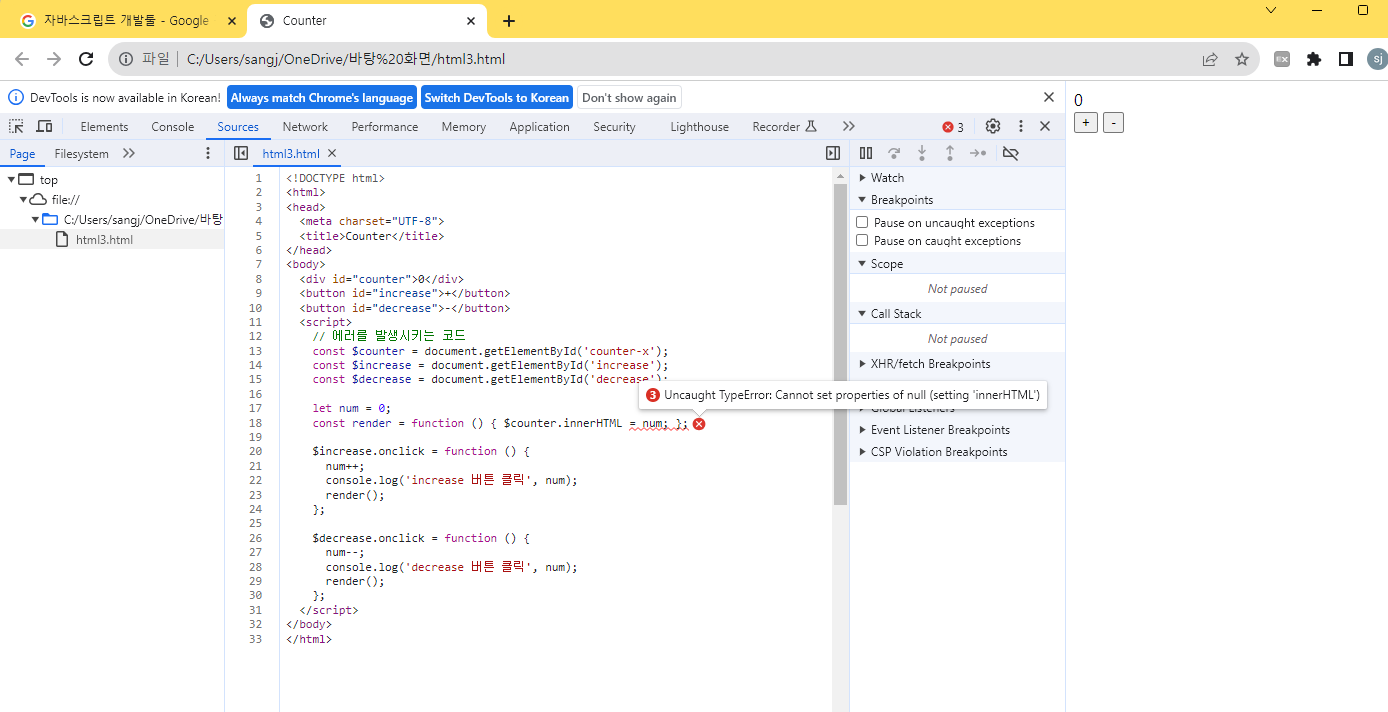This screenshot has width=1388, height=712.
Task: Click the - decrease button on page
Action: [1113, 122]
